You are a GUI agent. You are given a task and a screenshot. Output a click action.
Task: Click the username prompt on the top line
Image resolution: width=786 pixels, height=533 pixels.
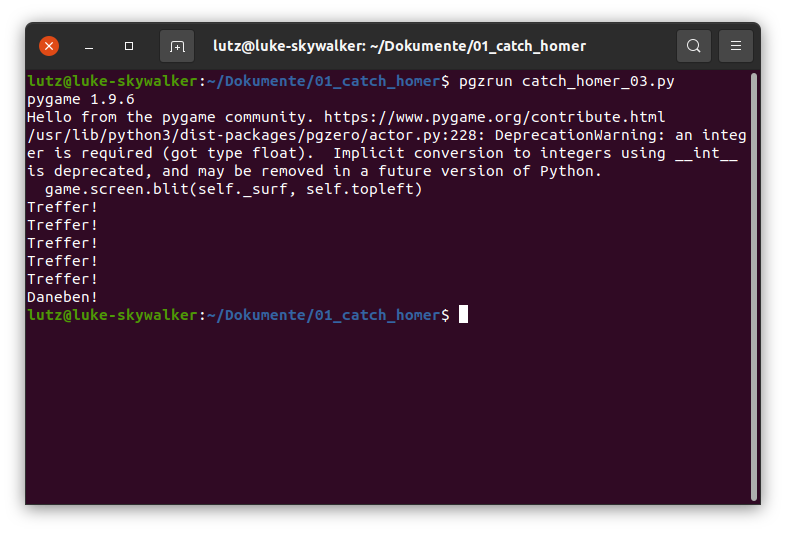(112, 81)
